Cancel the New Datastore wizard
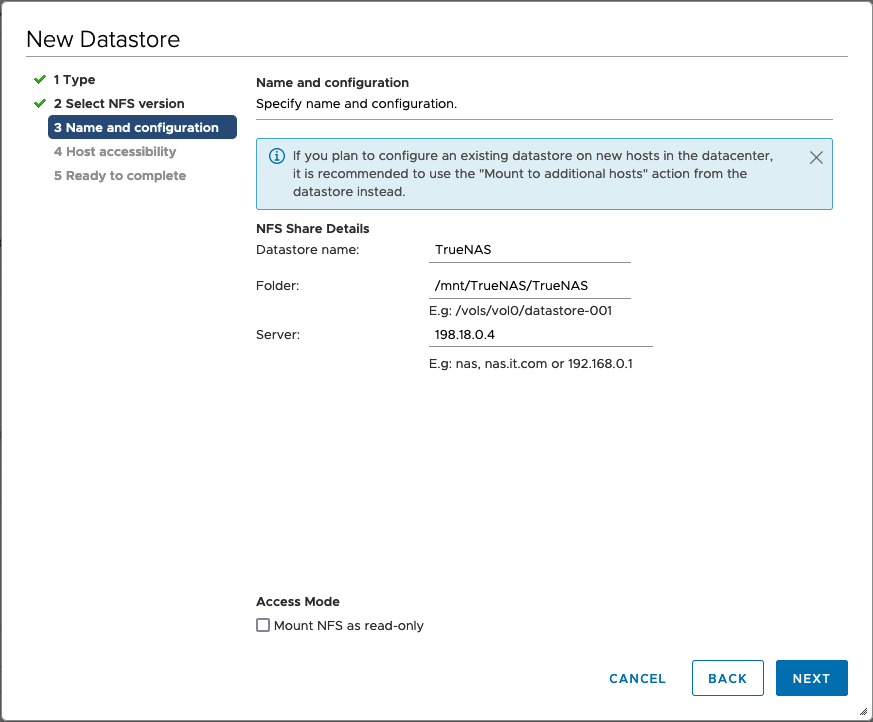 point(637,678)
